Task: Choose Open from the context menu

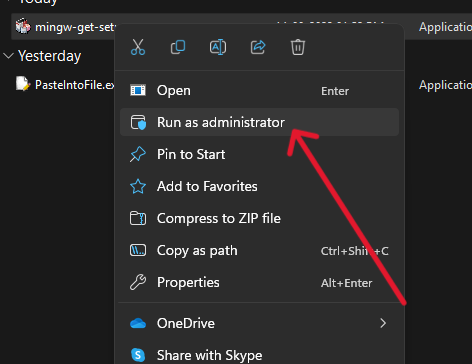Action: tap(259, 91)
